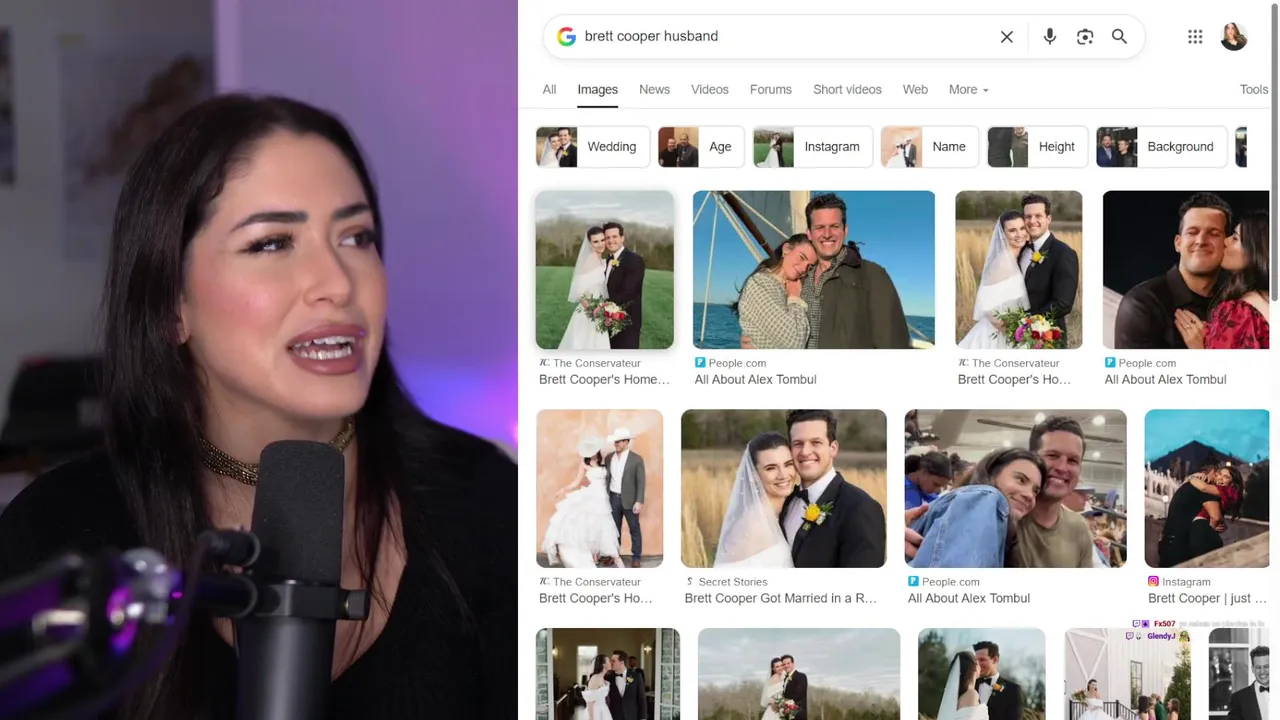Open the denim jacket selfie photo

[x=1015, y=489]
